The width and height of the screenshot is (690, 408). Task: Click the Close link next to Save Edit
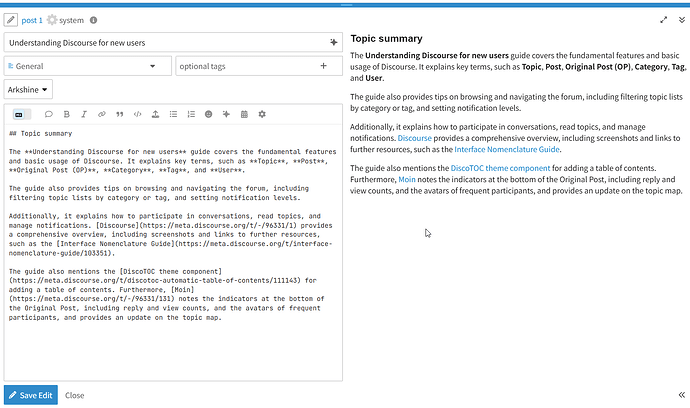coord(74,395)
